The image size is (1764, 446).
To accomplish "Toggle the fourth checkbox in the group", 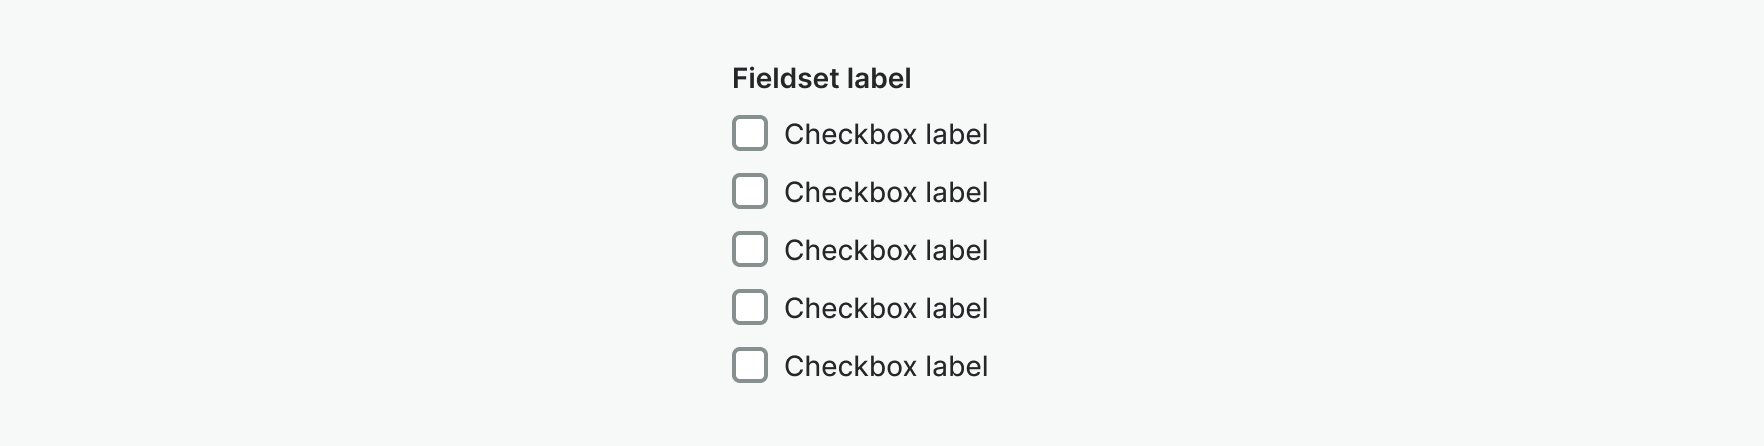I will tap(750, 307).
